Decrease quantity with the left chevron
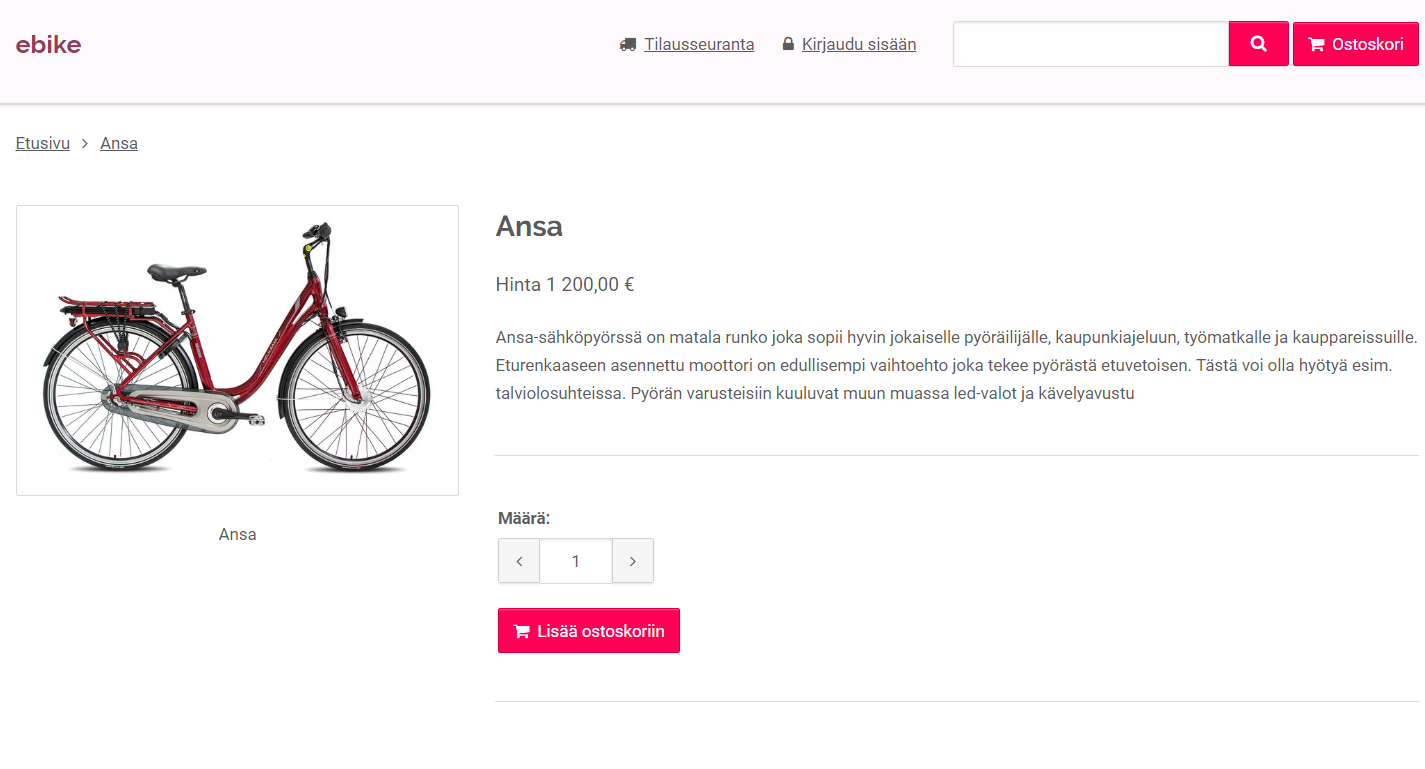The width and height of the screenshot is (1425, 769). pos(519,561)
